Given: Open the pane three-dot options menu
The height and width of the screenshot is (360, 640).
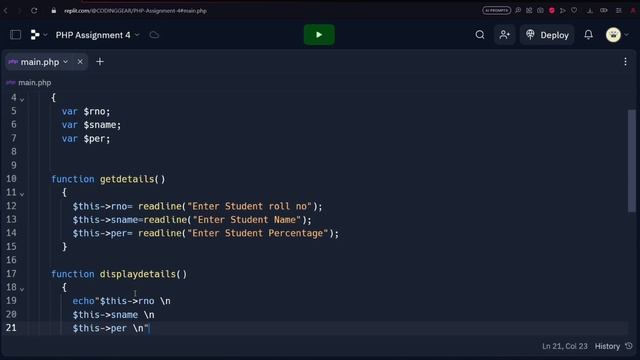Looking at the screenshot, I should click(625, 62).
